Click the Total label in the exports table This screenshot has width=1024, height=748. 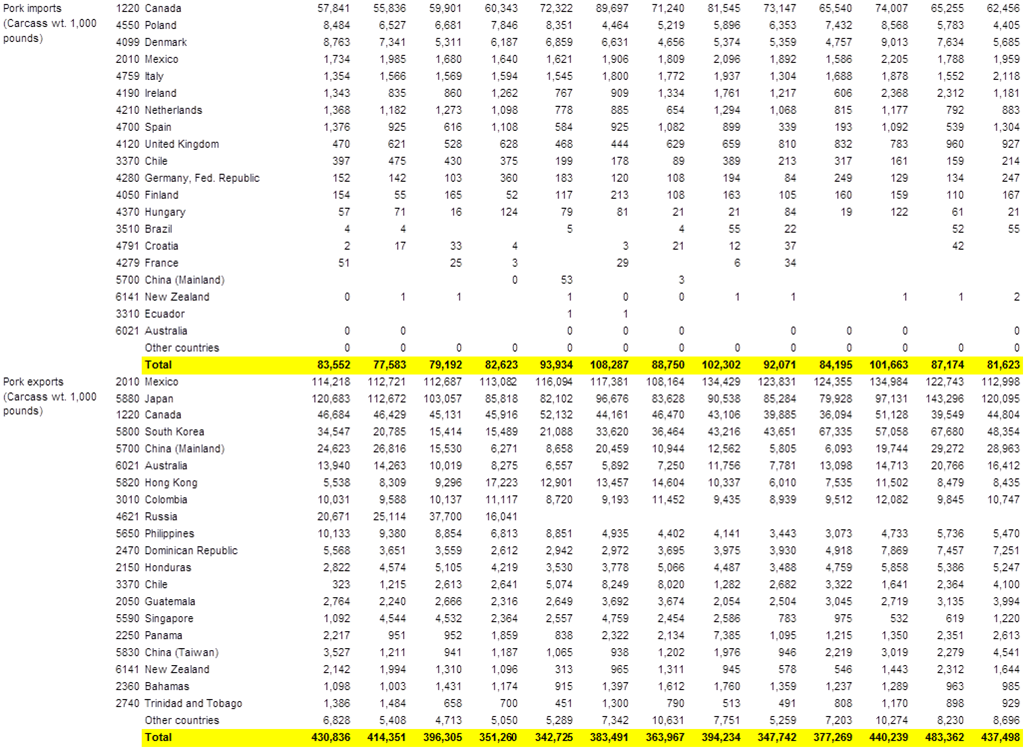tap(159, 737)
